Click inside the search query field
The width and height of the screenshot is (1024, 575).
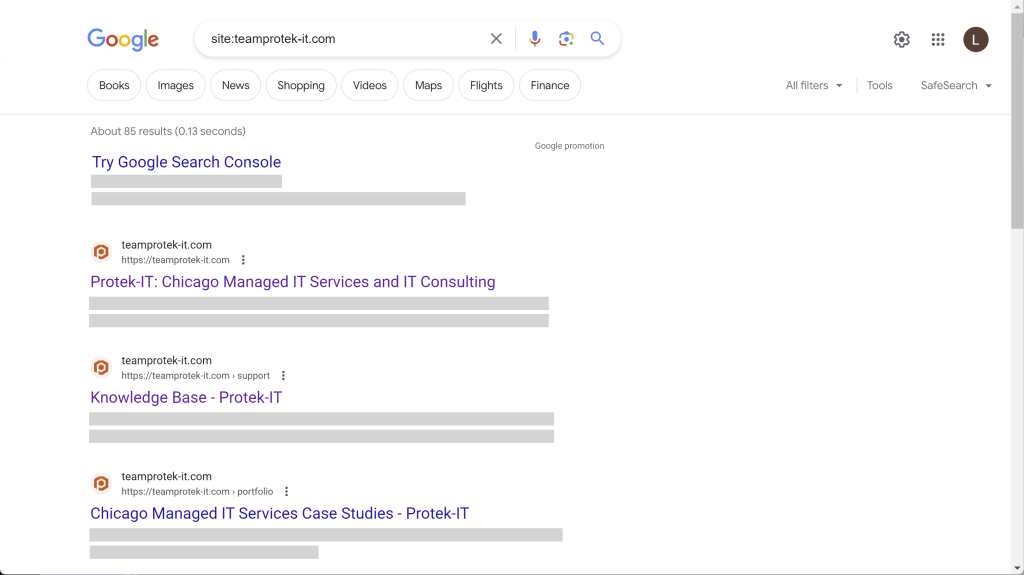pos(343,39)
